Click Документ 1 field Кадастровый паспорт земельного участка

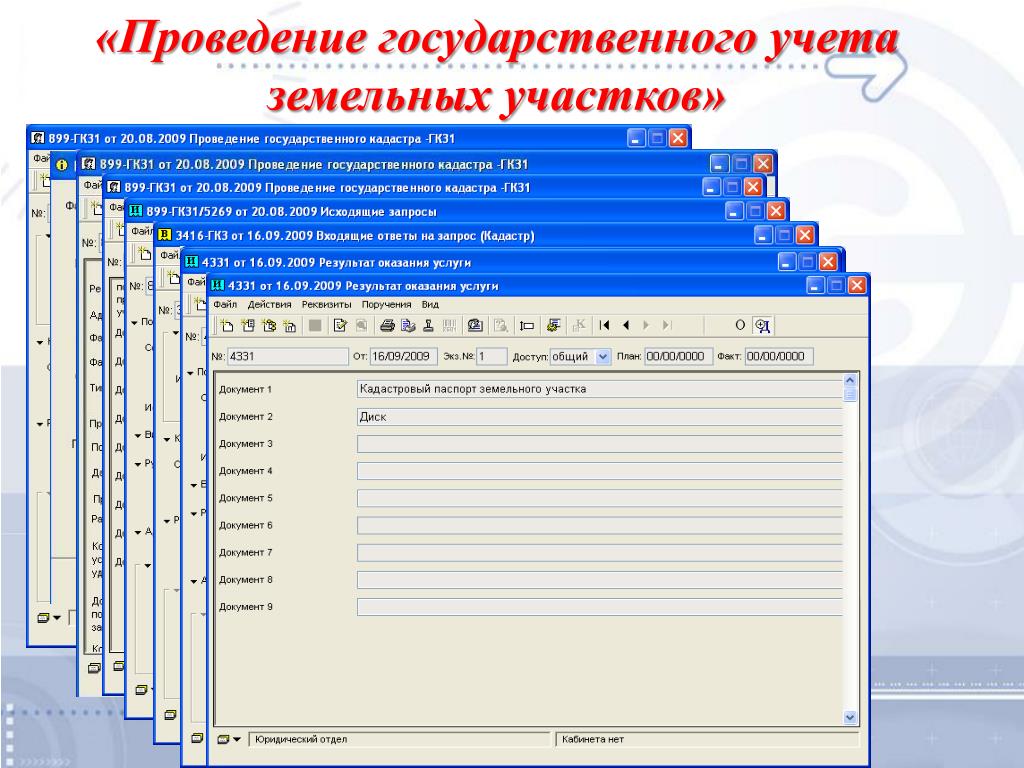600,389
